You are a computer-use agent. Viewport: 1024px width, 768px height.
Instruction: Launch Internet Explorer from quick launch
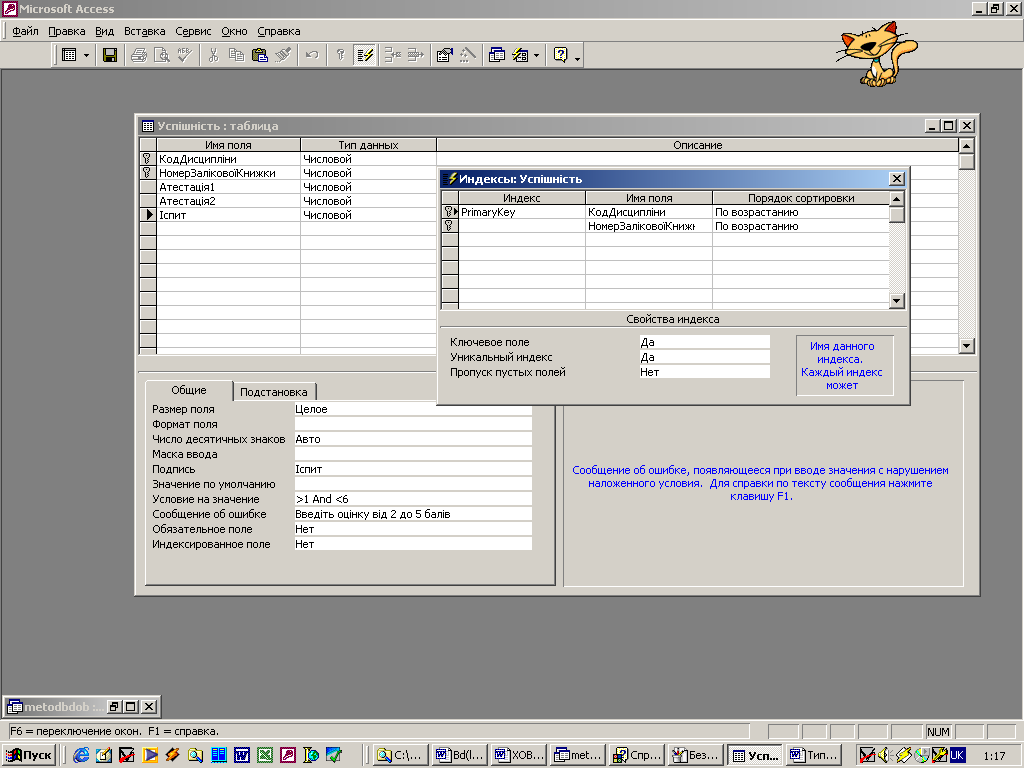81,755
